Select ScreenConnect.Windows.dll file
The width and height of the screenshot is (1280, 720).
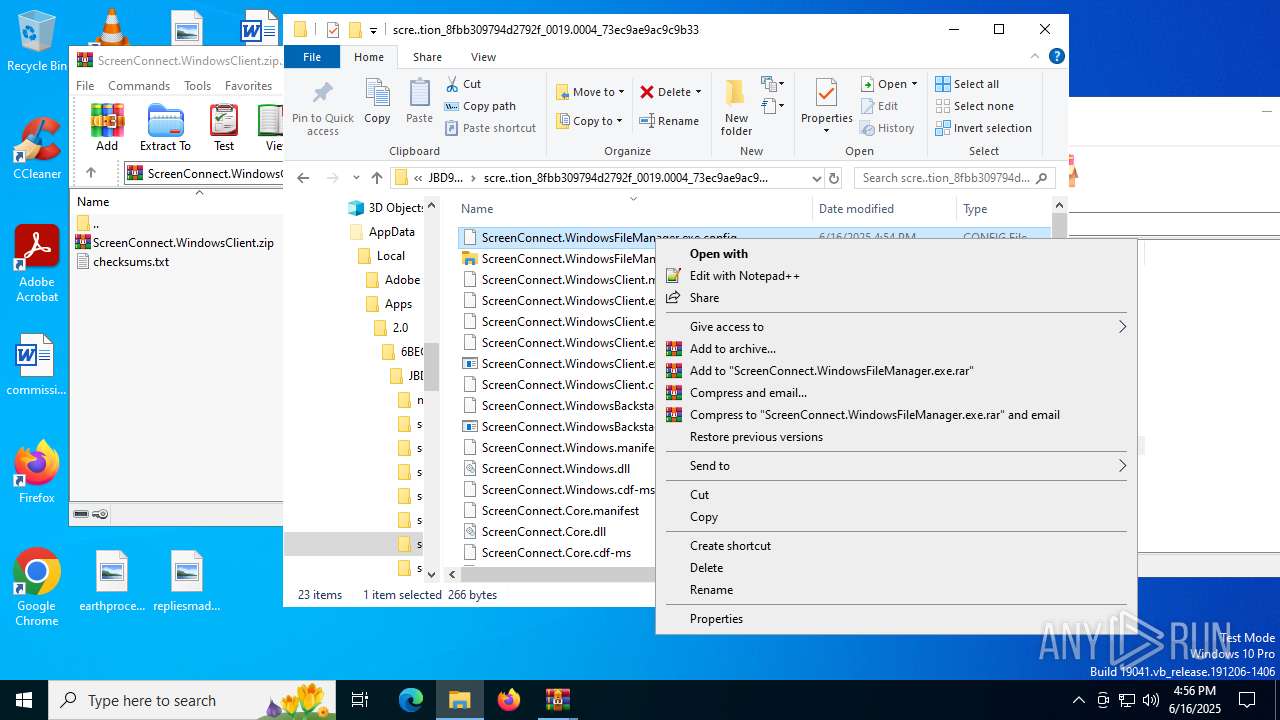pos(555,469)
